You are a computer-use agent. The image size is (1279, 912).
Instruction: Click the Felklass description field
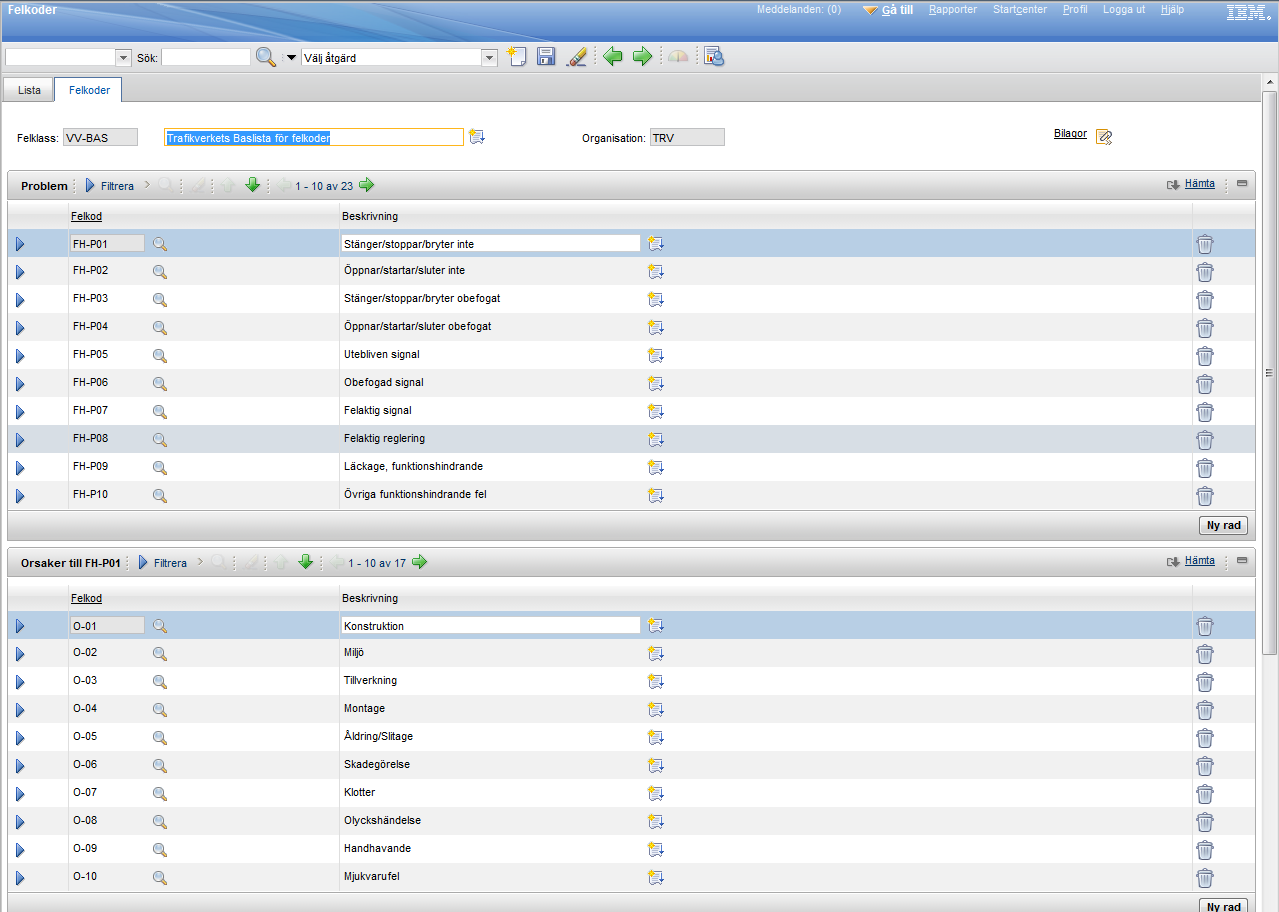pyautogui.click(x=314, y=137)
